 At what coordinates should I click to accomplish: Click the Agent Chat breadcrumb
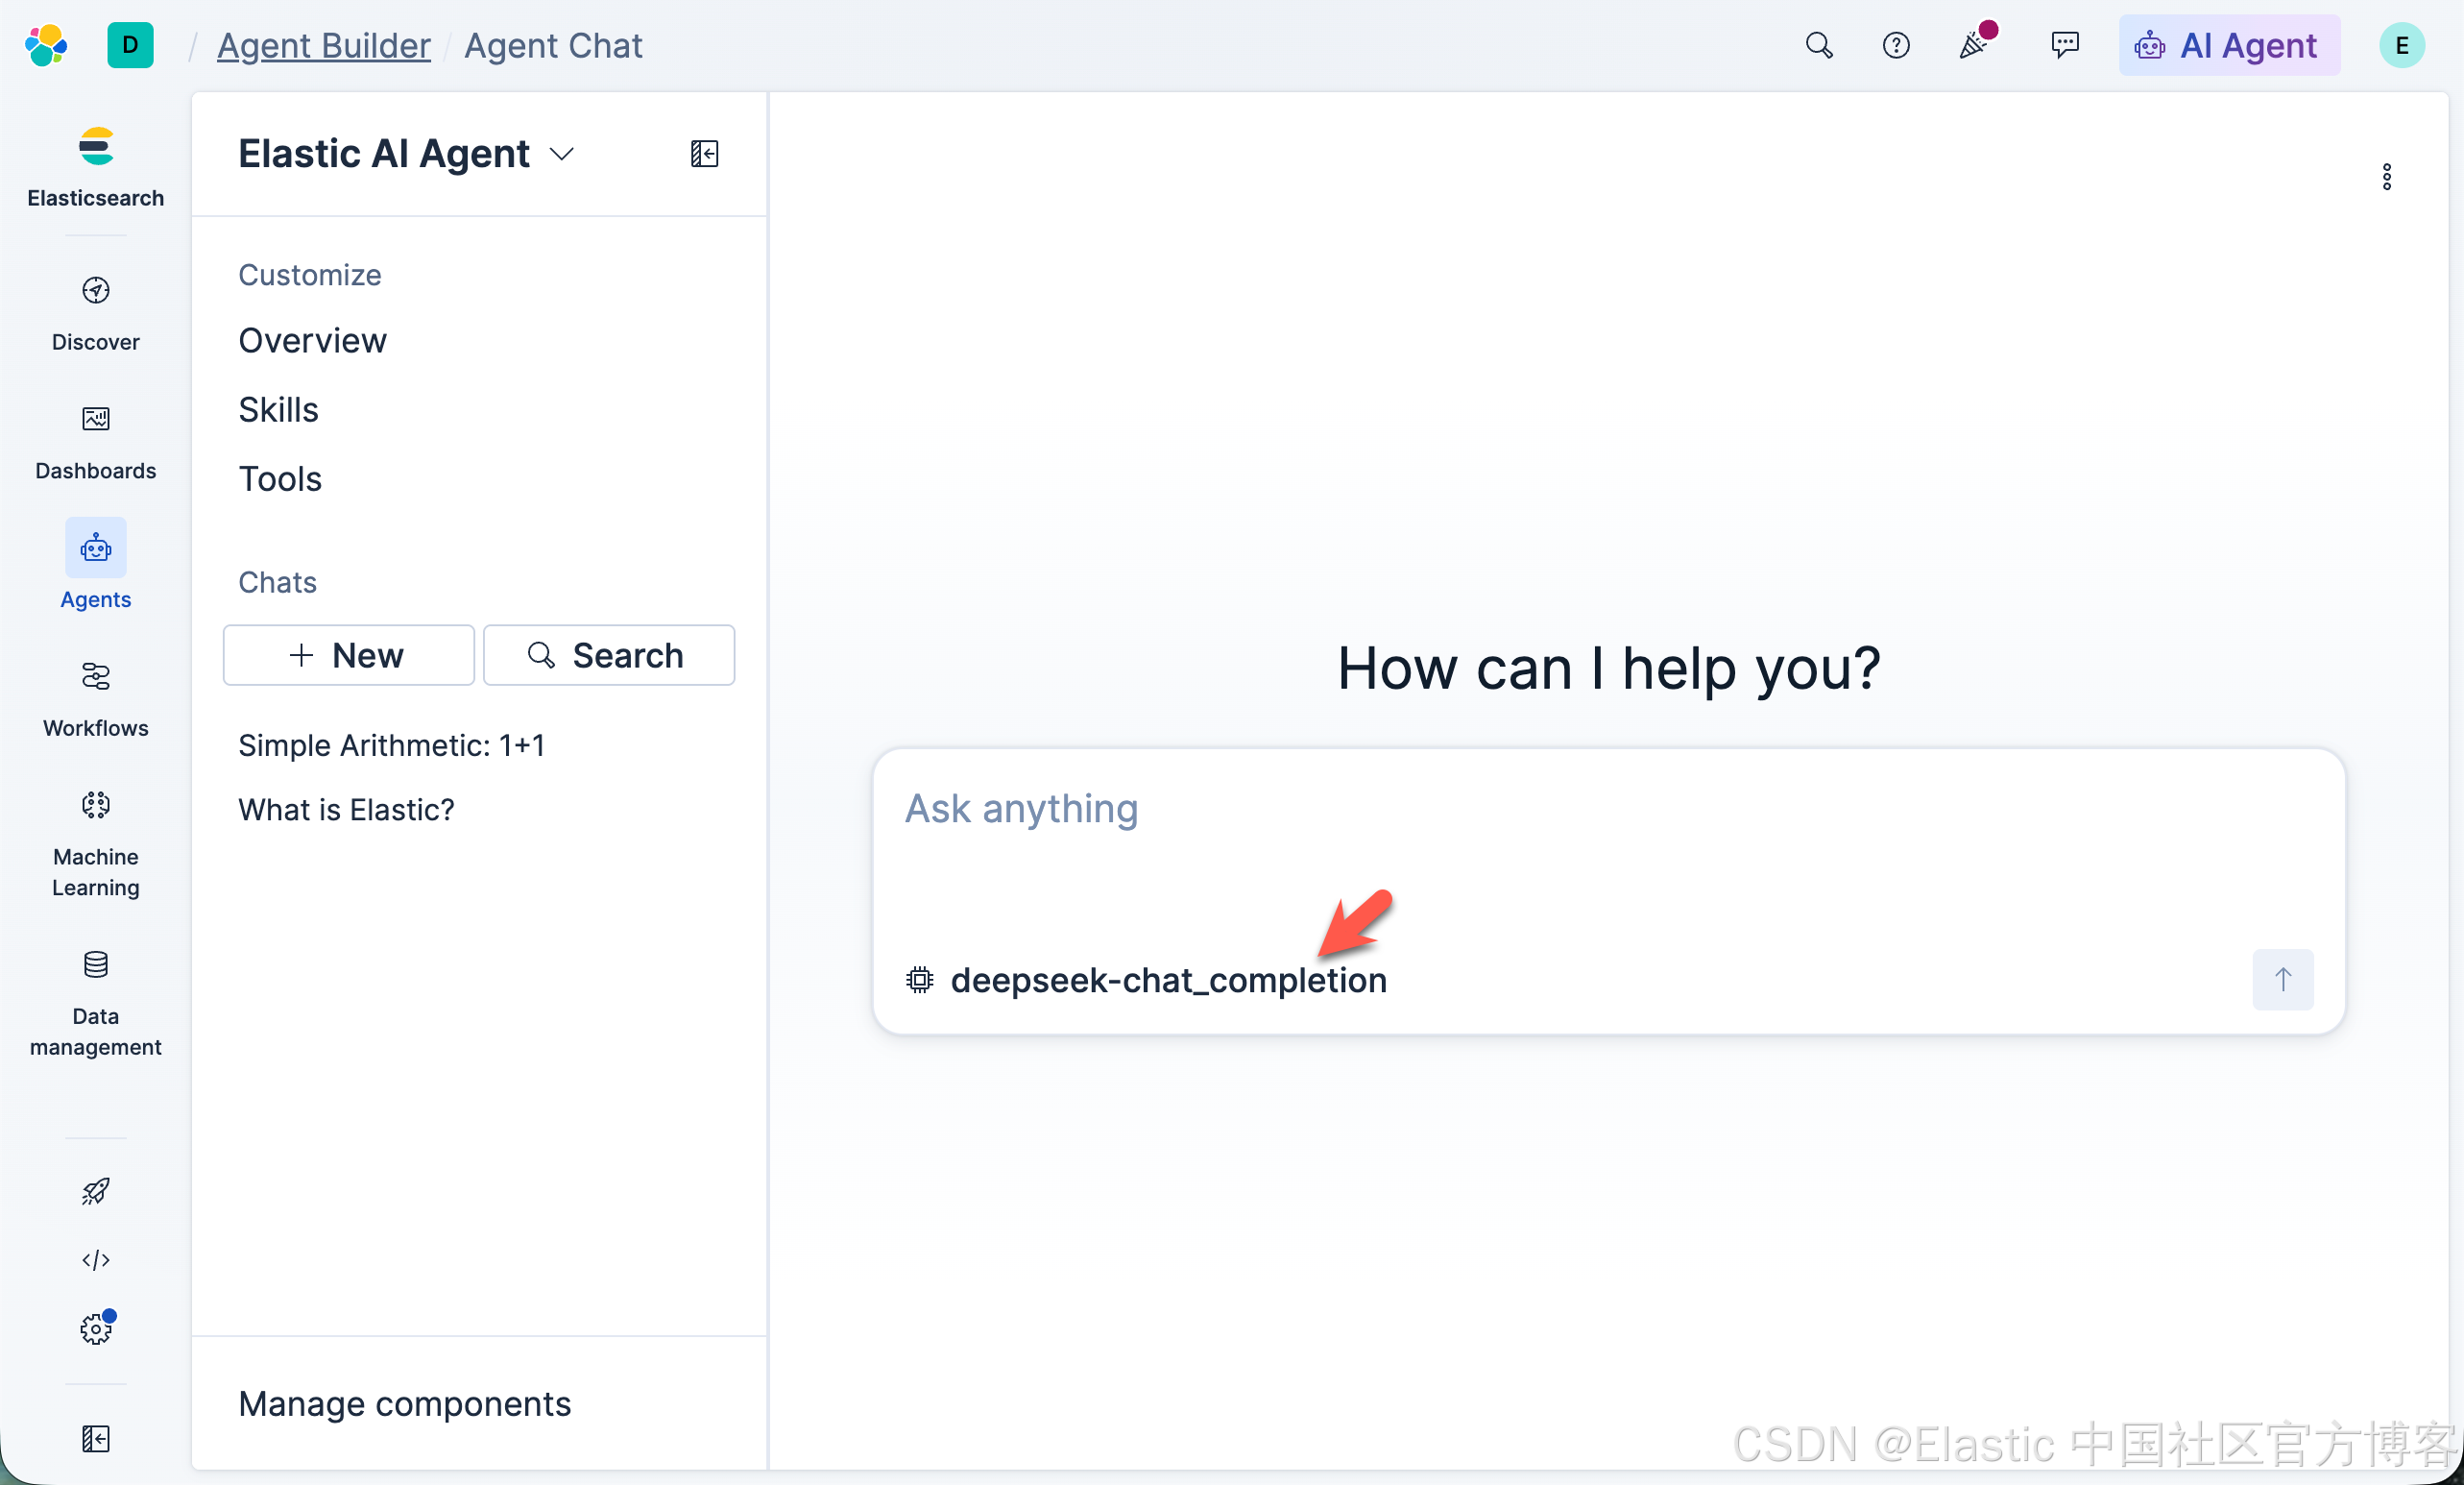pyautogui.click(x=553, y=45)
